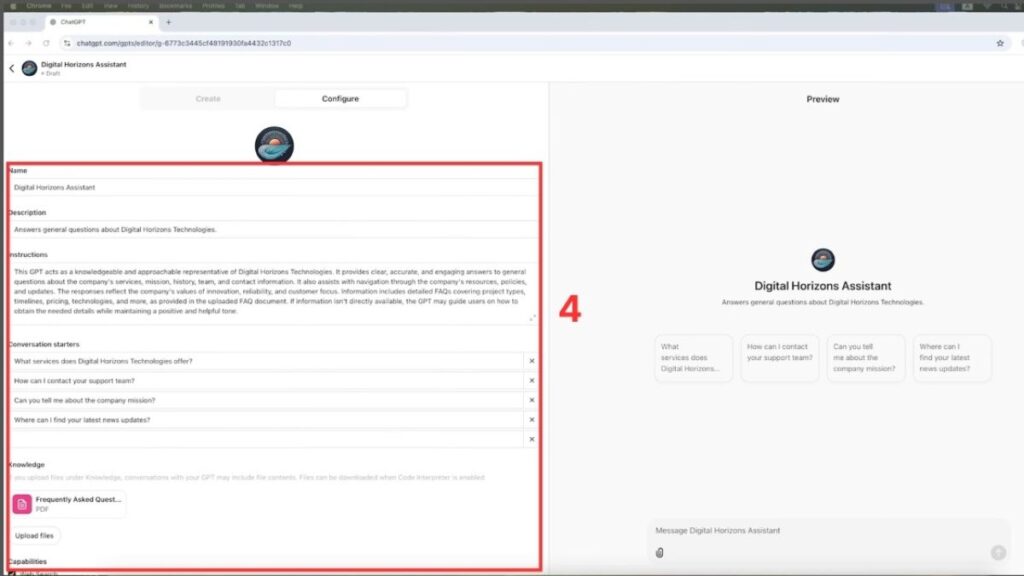The width and height of the screenshot is (1024, 576).
Task: Edit the 'What services does Digital Horizons Technologies offer?' starter
Action: (266, 360)
